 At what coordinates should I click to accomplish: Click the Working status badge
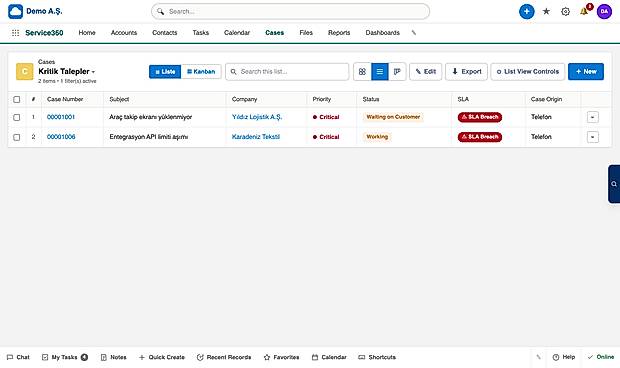click(377, 137)
